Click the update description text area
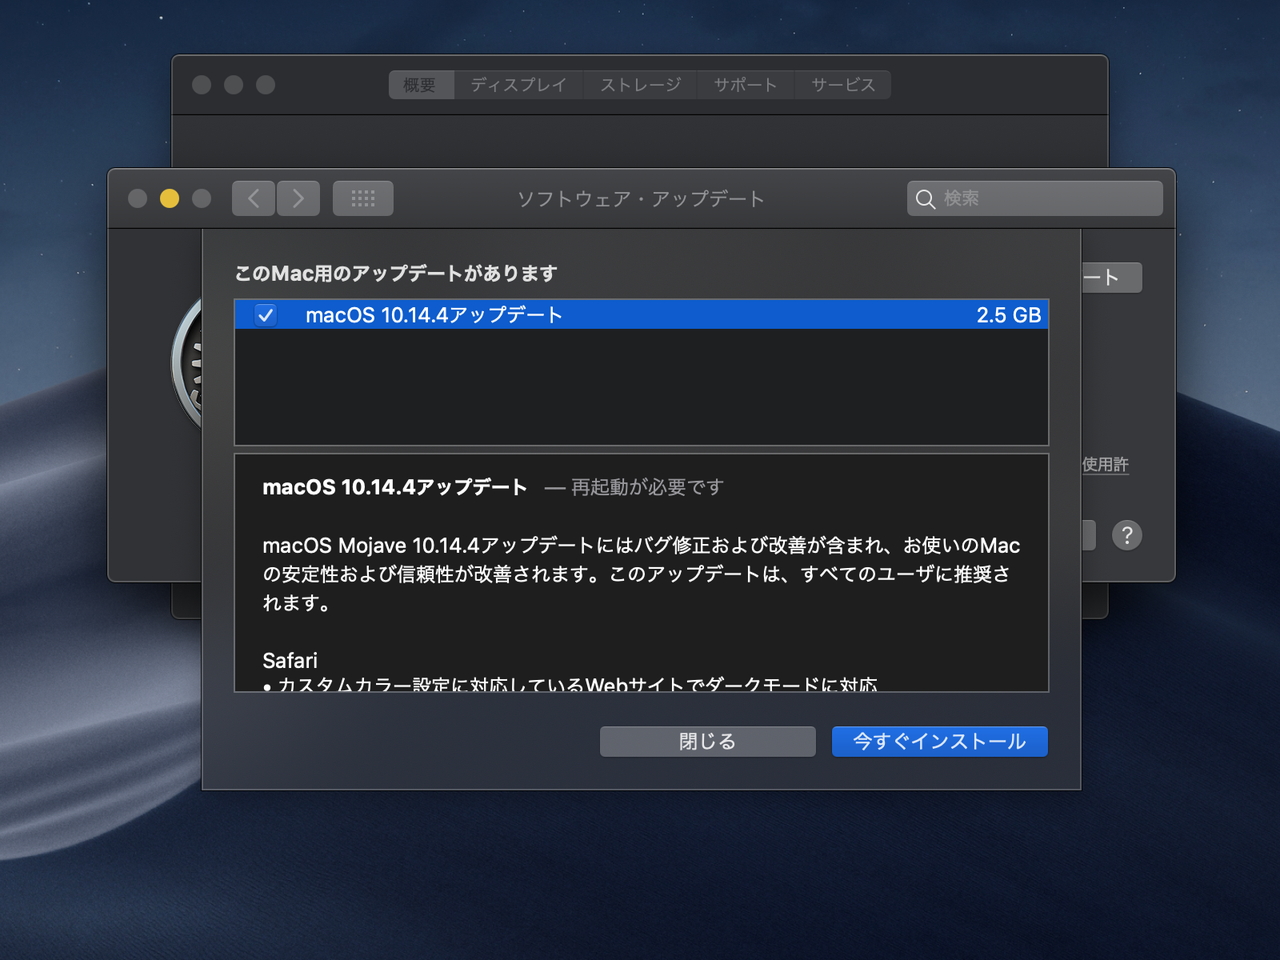The height and width of the screenshot is (960, 1280). click(640, 575)
